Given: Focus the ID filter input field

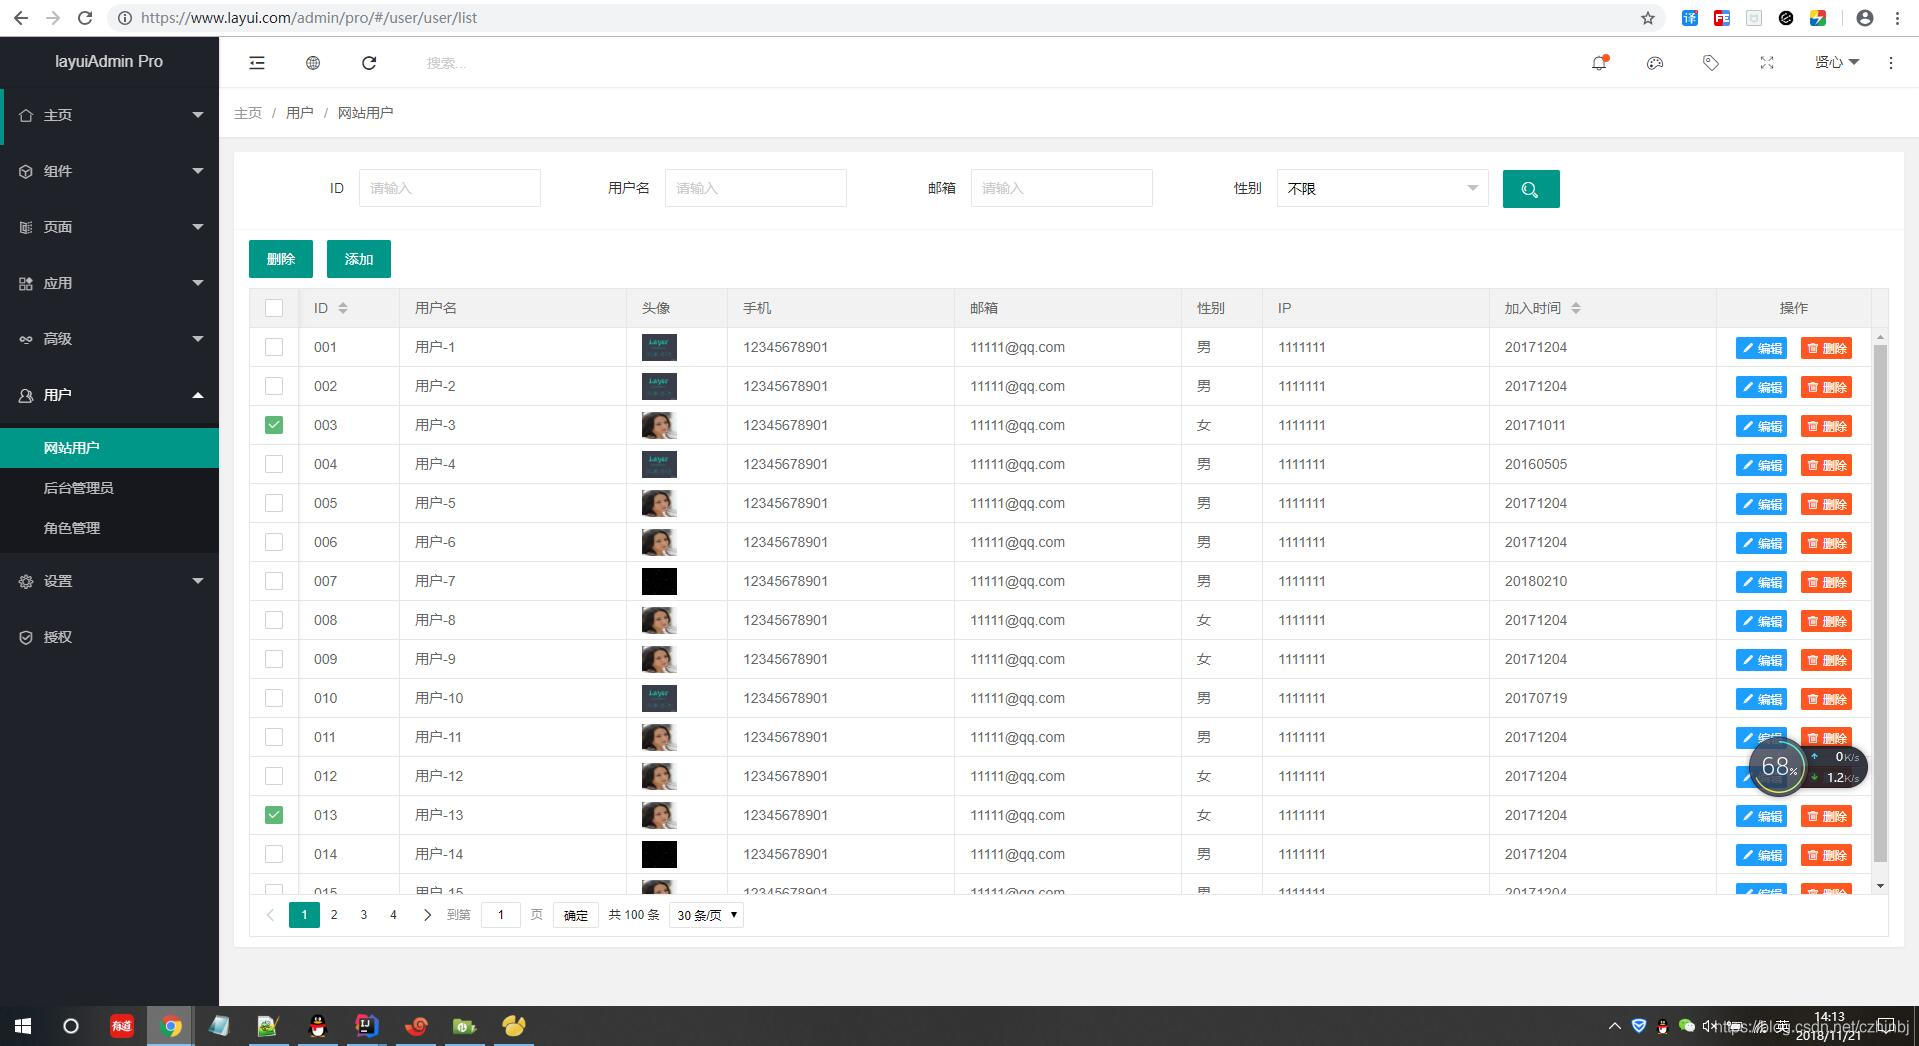Looking at the screenshot, I should click(450, 188).
